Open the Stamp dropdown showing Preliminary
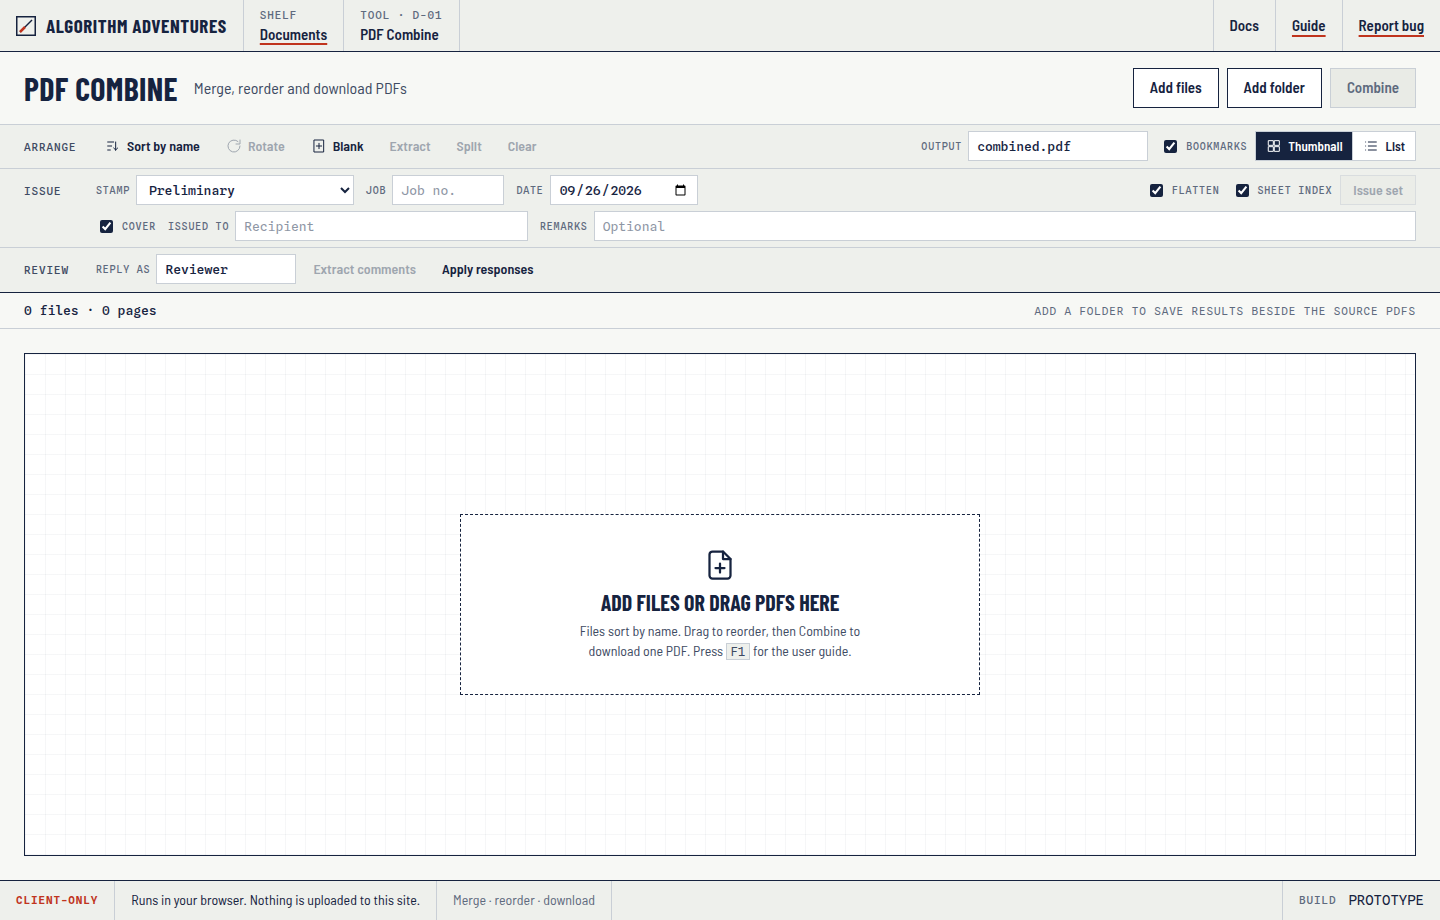The height and width of the screenshot is (920, 1440). coord(245,190)
